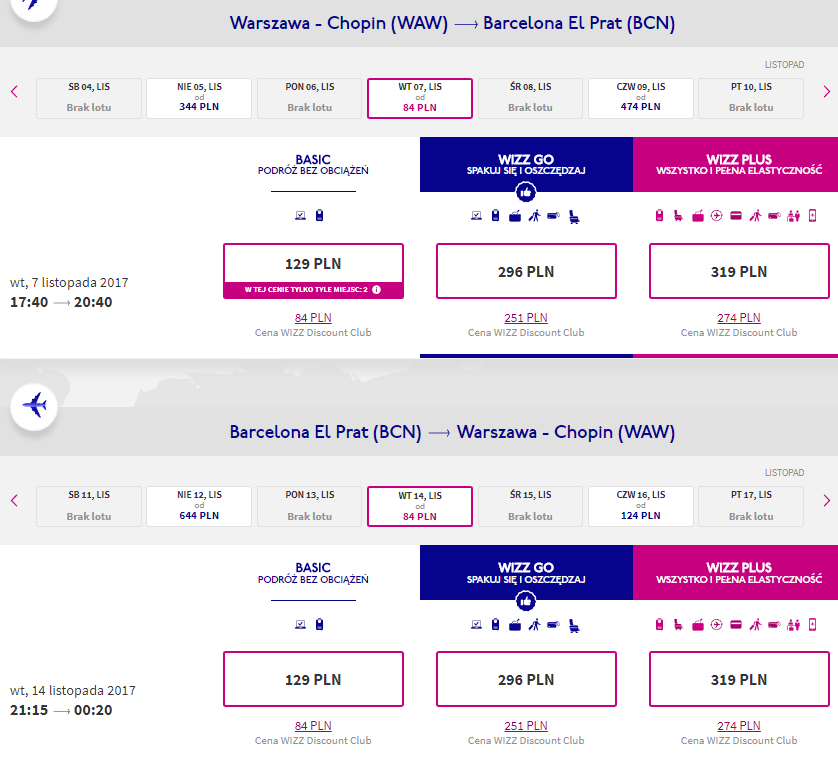Select outbound BASIC fare 129 PLN
838x758 pixels.
tap(313, 264)
